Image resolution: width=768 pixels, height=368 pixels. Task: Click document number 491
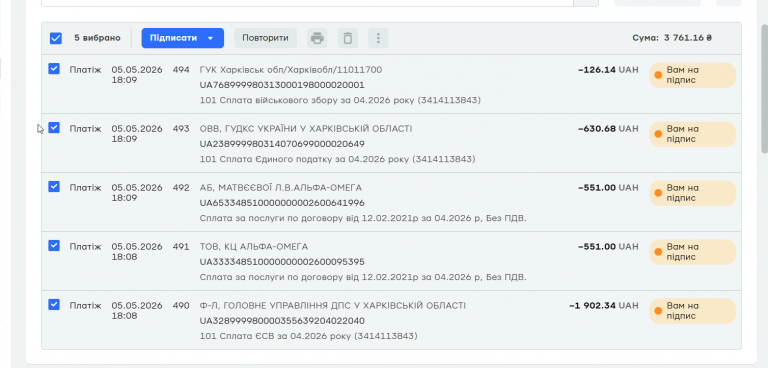pos(181,246)
